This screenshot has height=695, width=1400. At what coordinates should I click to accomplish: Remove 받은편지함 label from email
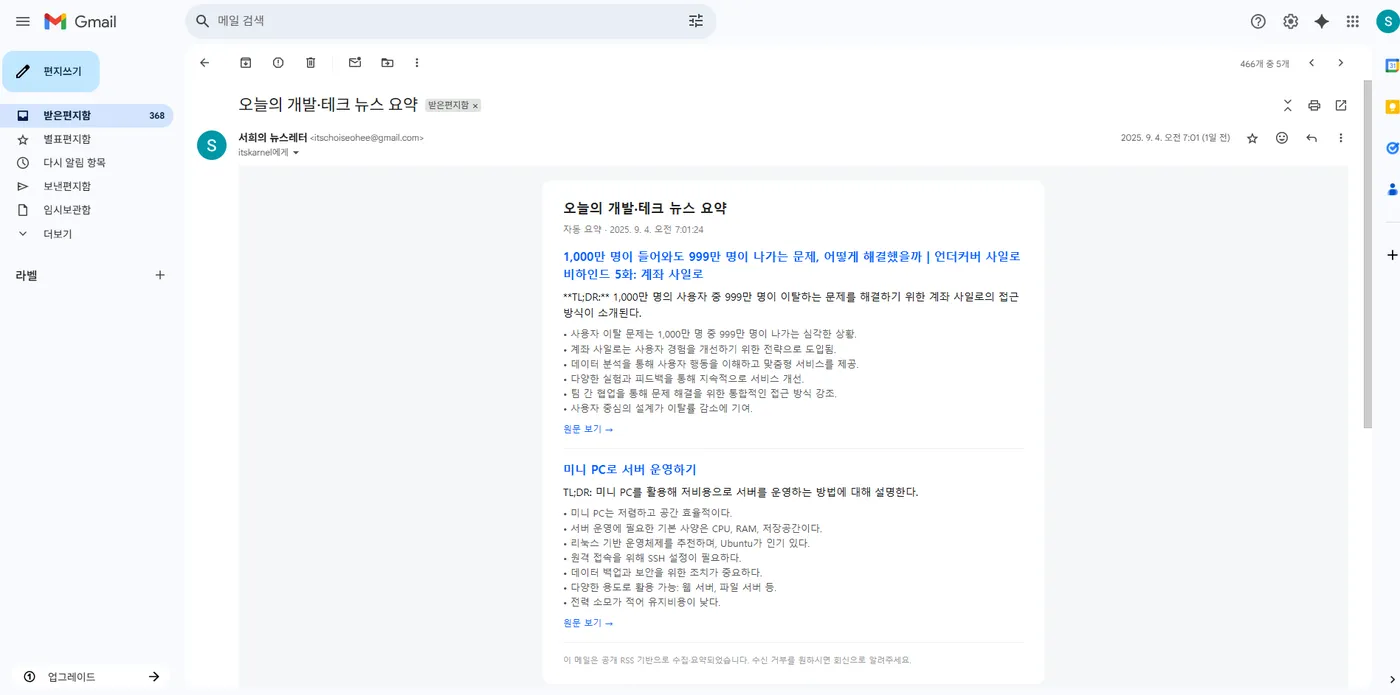point(475,105)
